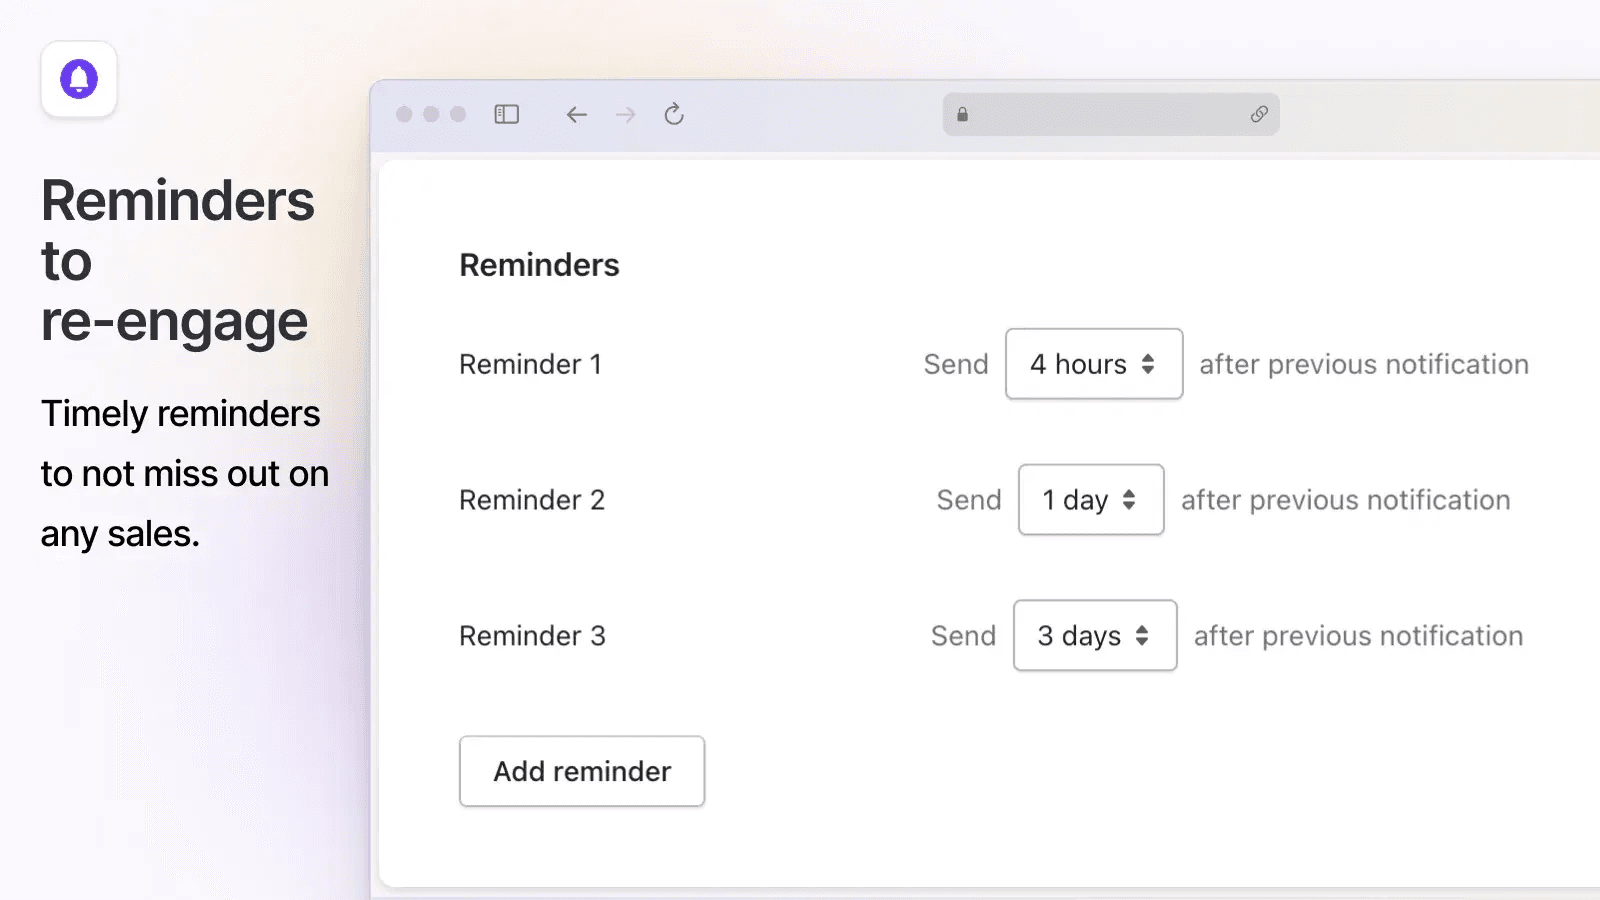Click the purple bell app logo
Viewport: 1600px width, 900px height.
click(79, 79)
